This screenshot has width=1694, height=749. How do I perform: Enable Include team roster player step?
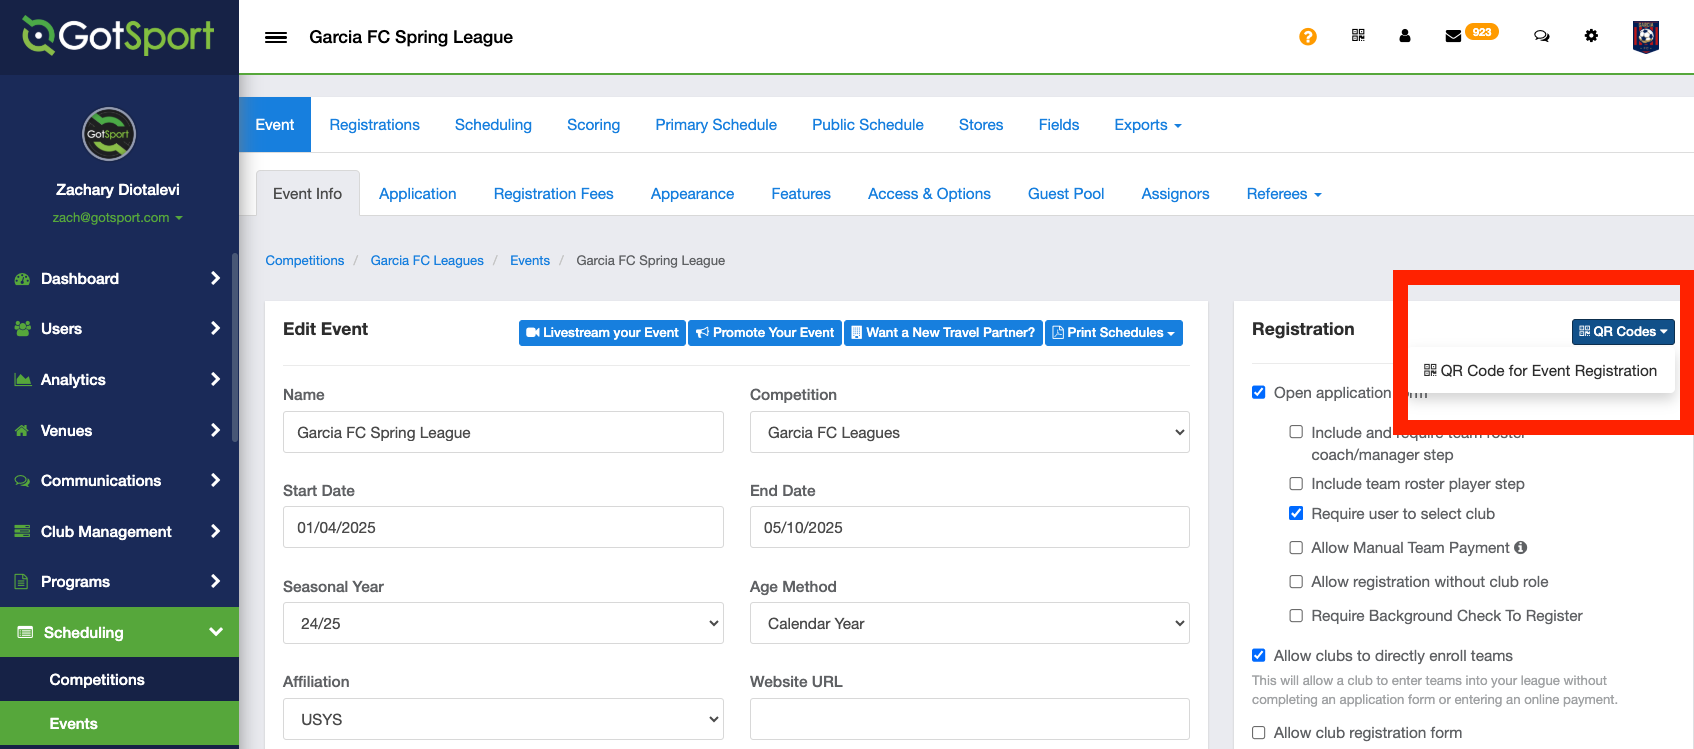coord(1296,484)
